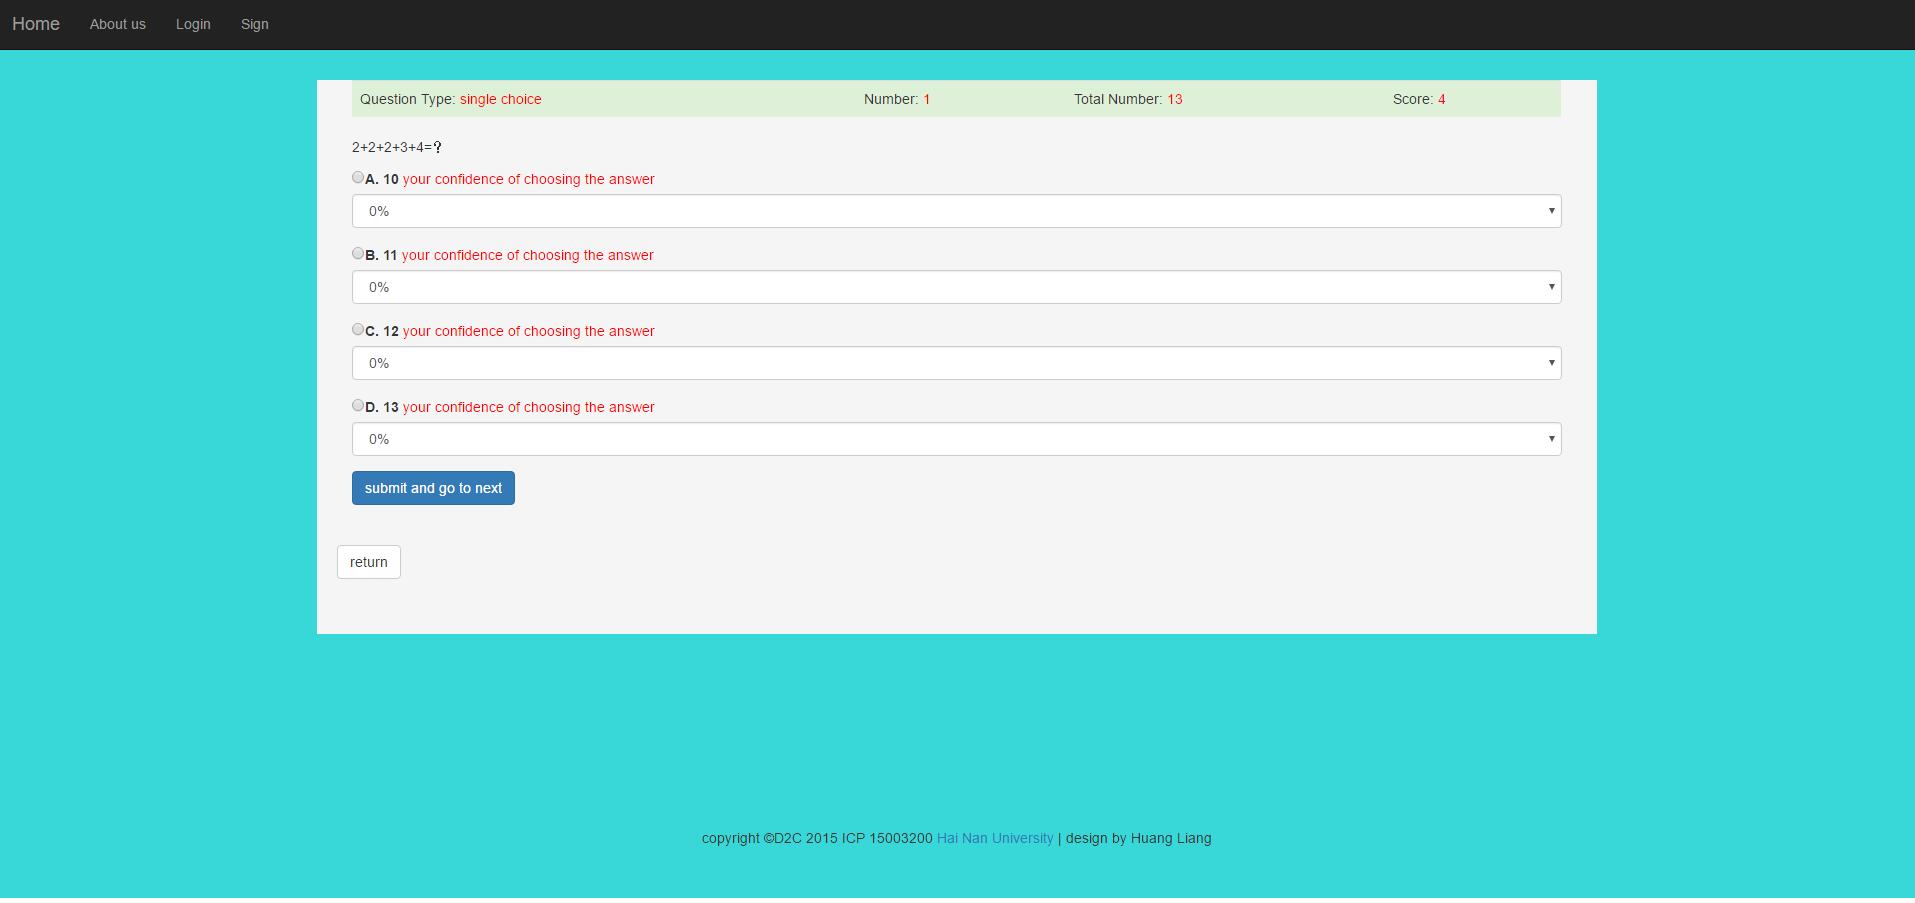Click the question text 2+2+2+3+4=?

point(397,147)
